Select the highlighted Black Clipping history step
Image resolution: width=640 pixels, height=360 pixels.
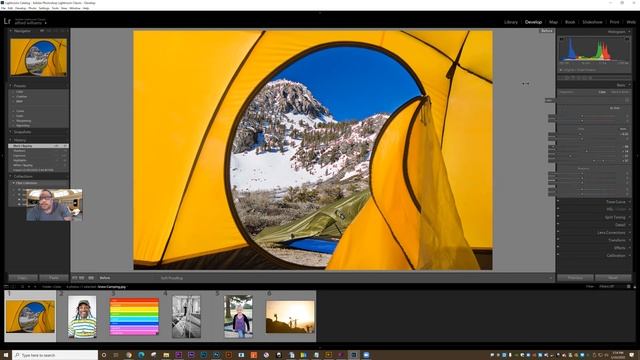tap(38, 146)
